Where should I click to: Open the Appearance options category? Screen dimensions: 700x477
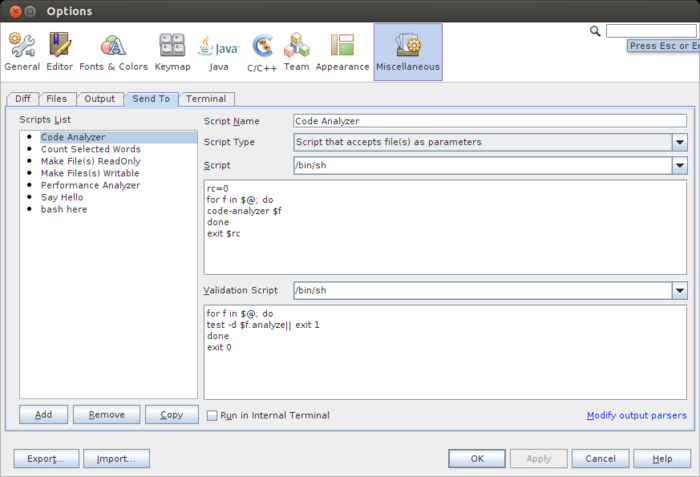click(x=342, y=52)
